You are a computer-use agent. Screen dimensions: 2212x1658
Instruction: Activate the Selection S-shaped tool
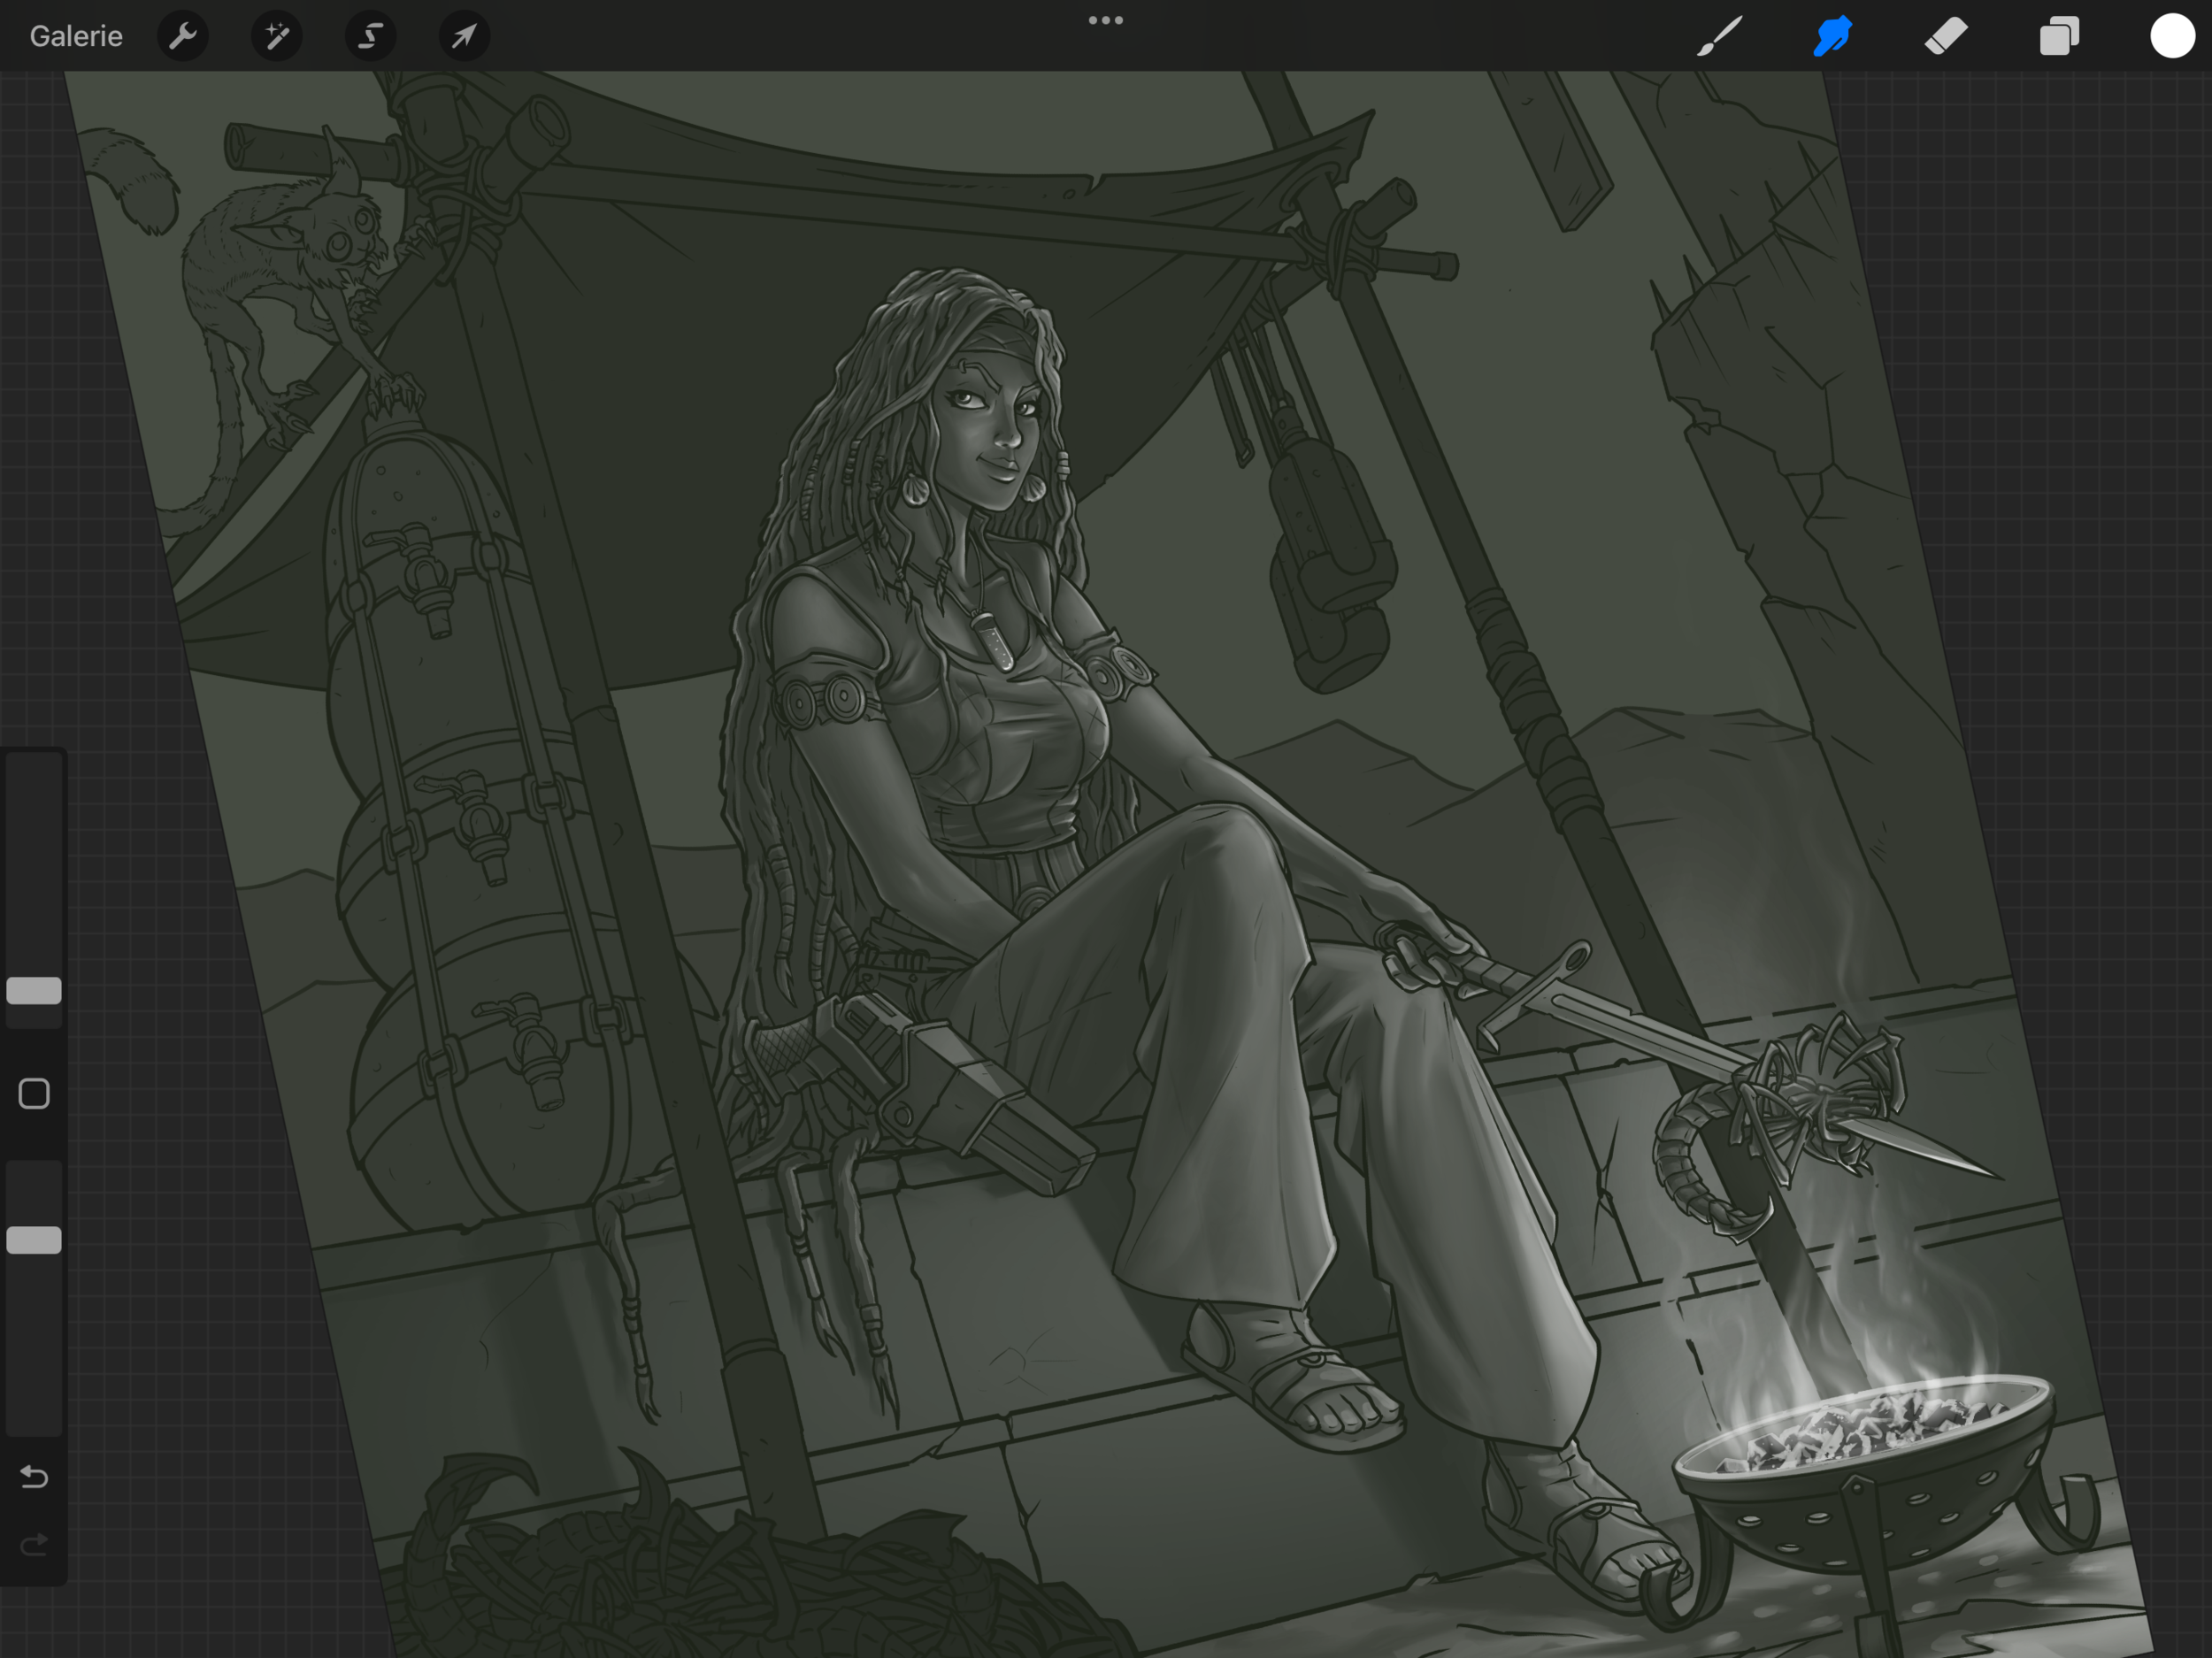coord(371,36)
